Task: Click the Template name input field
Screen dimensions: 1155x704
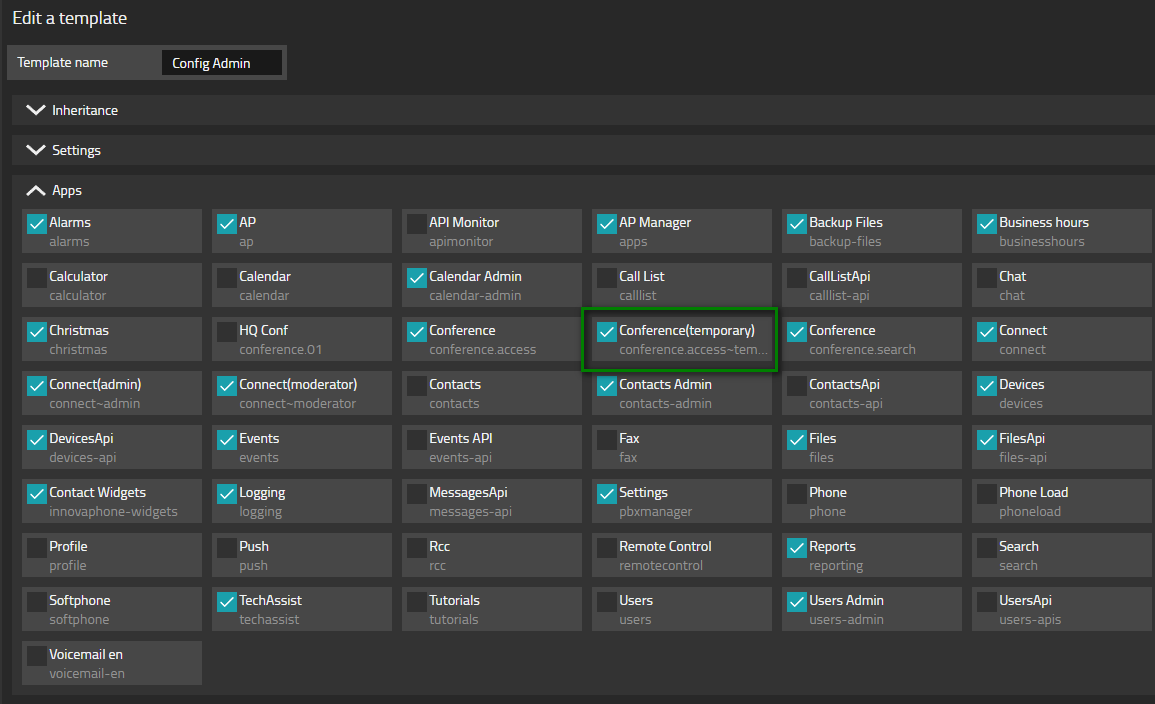Action: 222,63
